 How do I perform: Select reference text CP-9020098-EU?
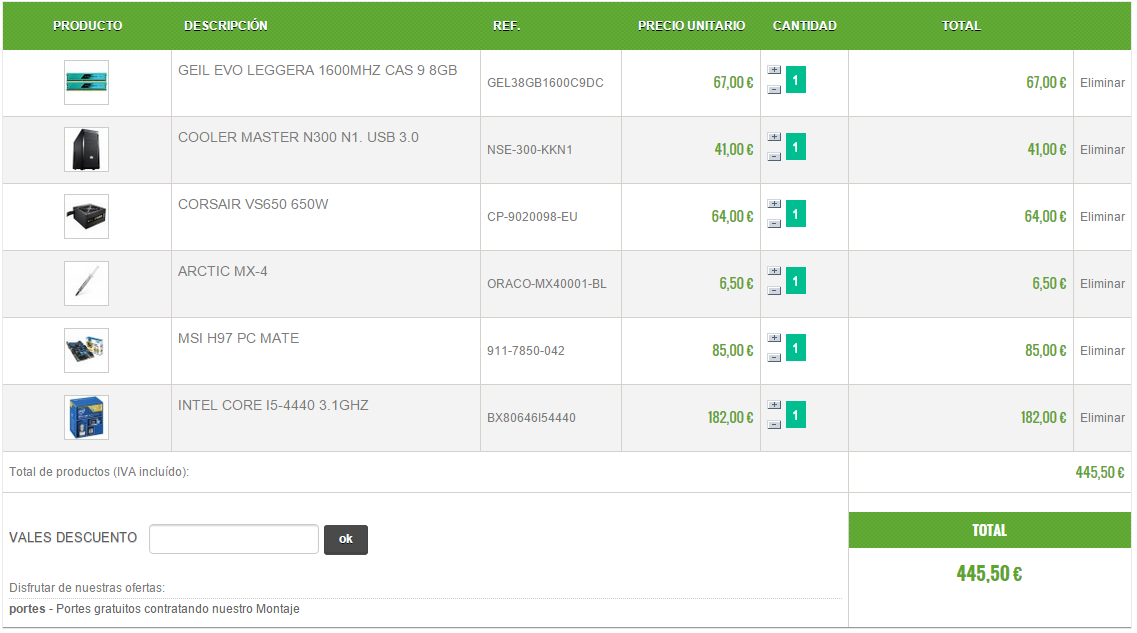[532, 217]
